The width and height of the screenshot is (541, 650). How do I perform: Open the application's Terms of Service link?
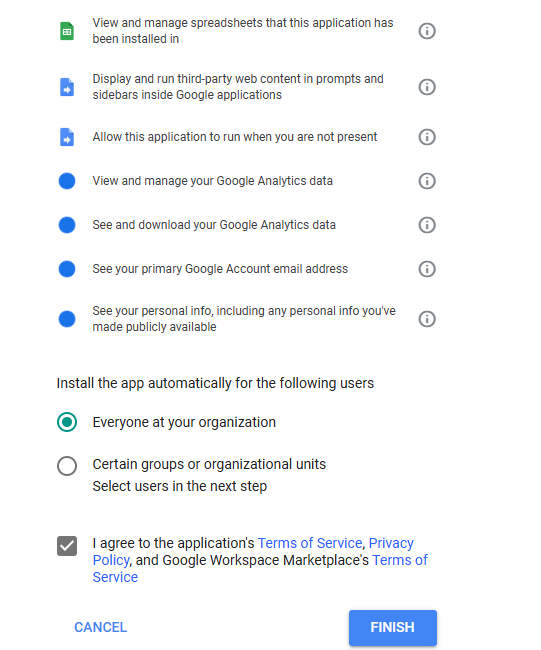click(x=310, y=543)
